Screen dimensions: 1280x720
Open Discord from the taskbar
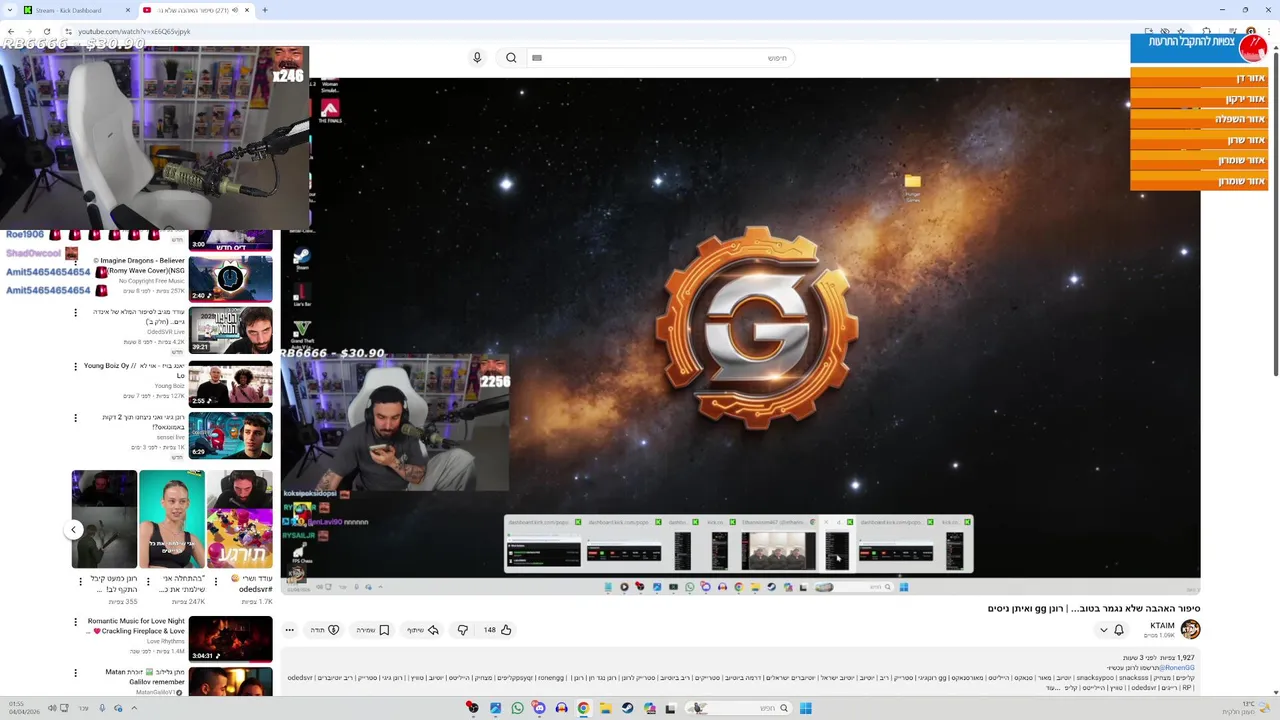tap(539, 708)
